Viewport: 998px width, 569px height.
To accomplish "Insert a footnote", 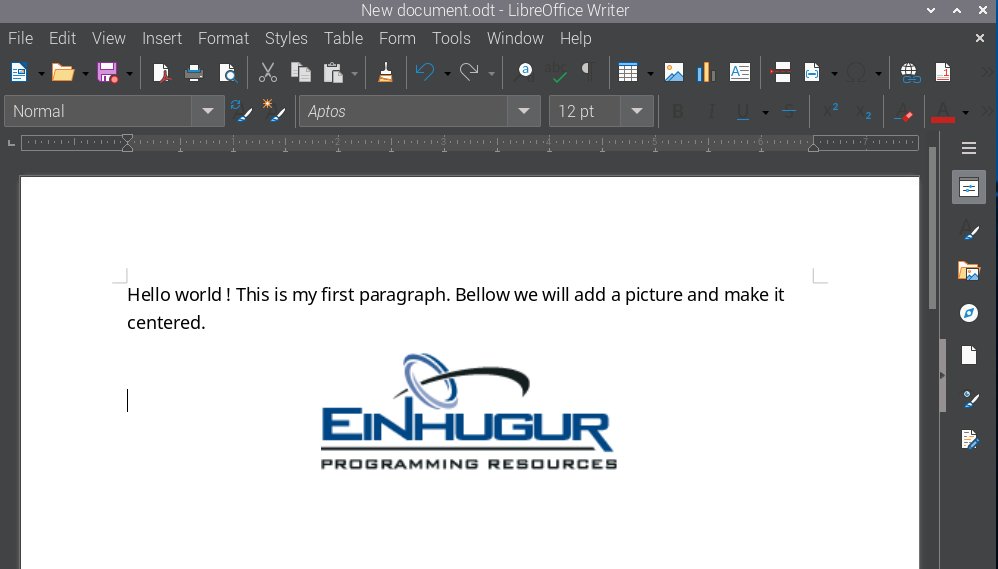I will pos(943,73).
